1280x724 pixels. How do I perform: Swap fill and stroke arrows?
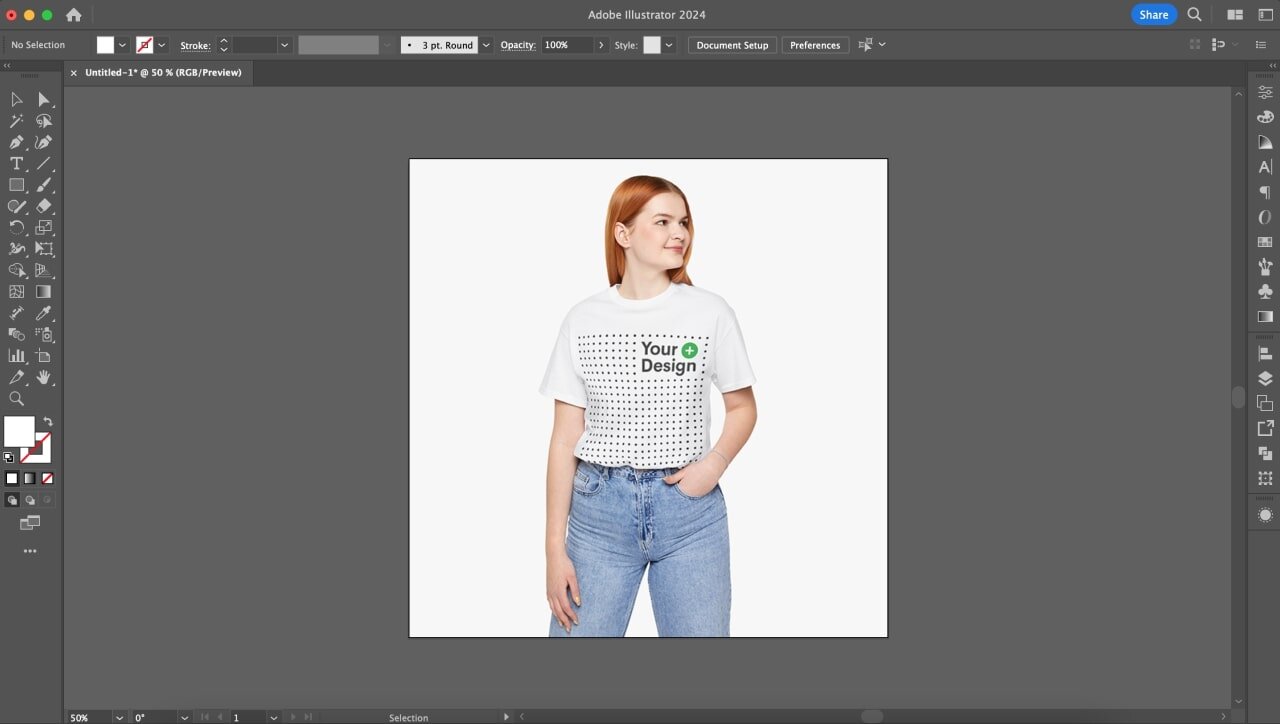tap(47, 422)
